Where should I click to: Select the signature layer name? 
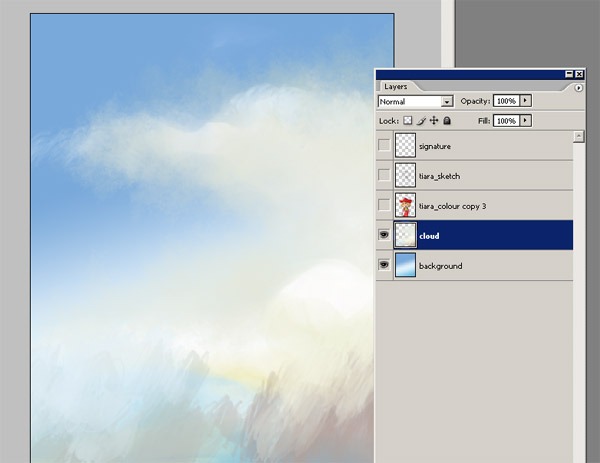(x=435, y=147)
